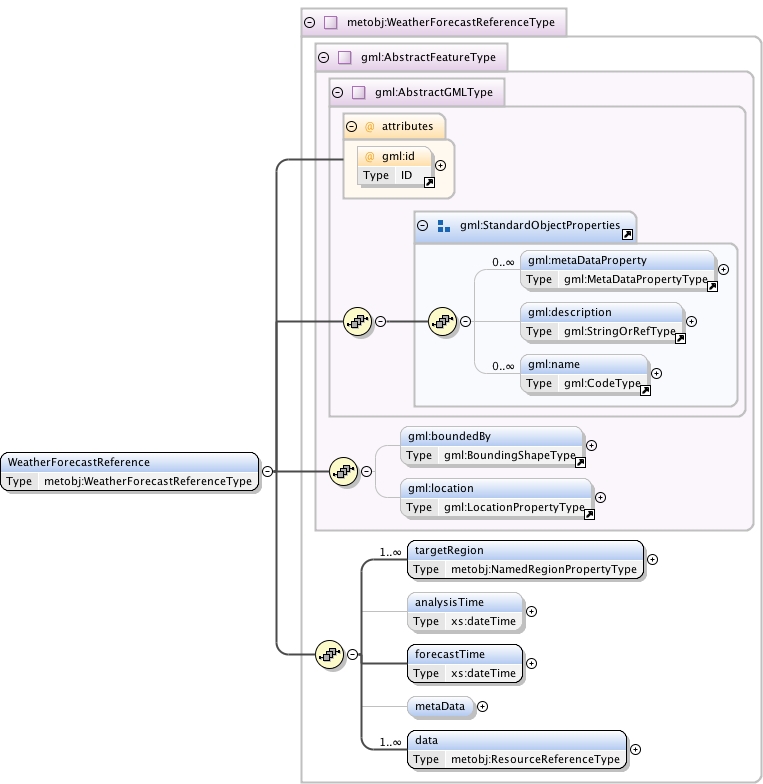This screenshot has height=784, width=763.
Task: Follow the gml:id reference arrow icon
Action: click(430, 182)
